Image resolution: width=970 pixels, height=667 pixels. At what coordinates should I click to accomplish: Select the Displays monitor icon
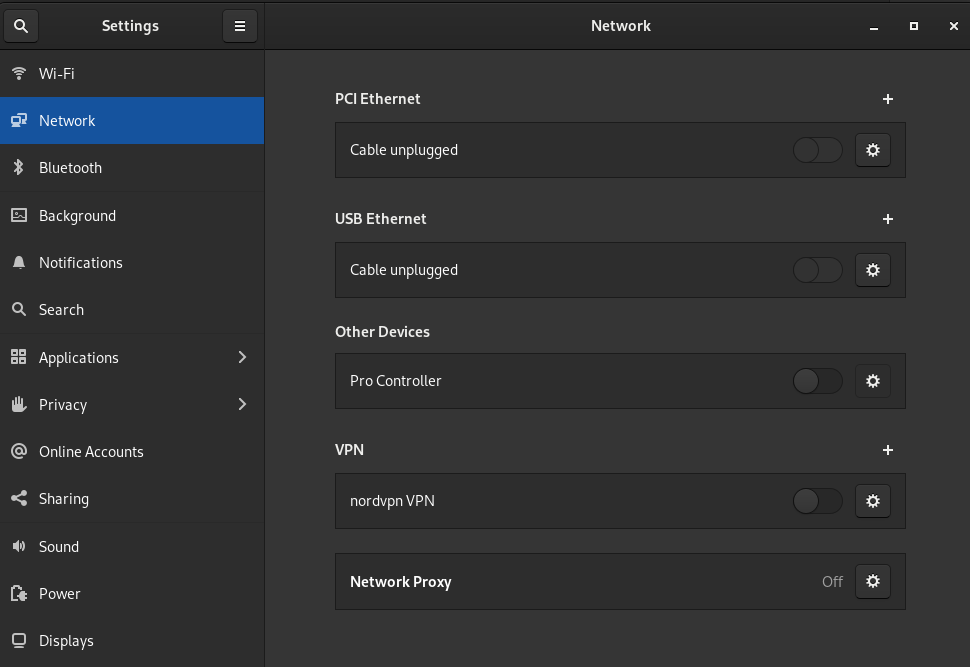coord(18,640)
